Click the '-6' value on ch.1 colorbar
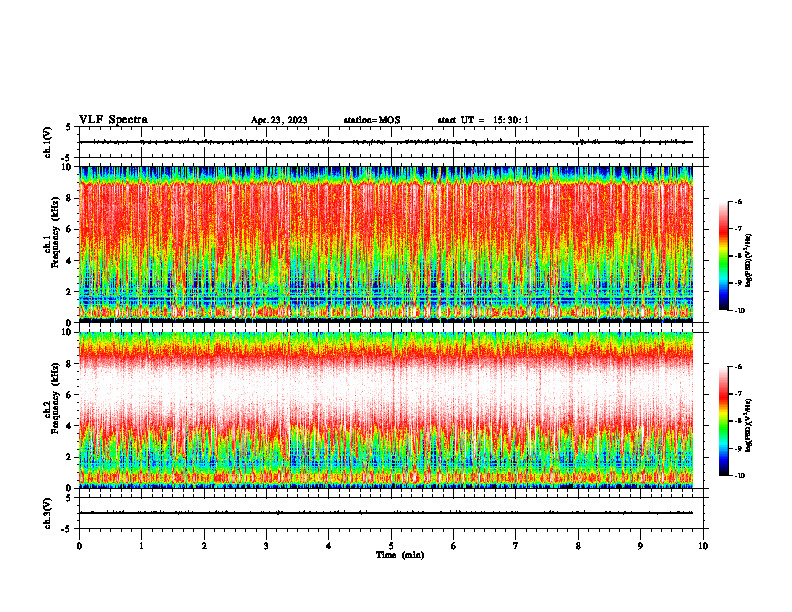Viewport: 792px width, 612px height. [738, 201]
